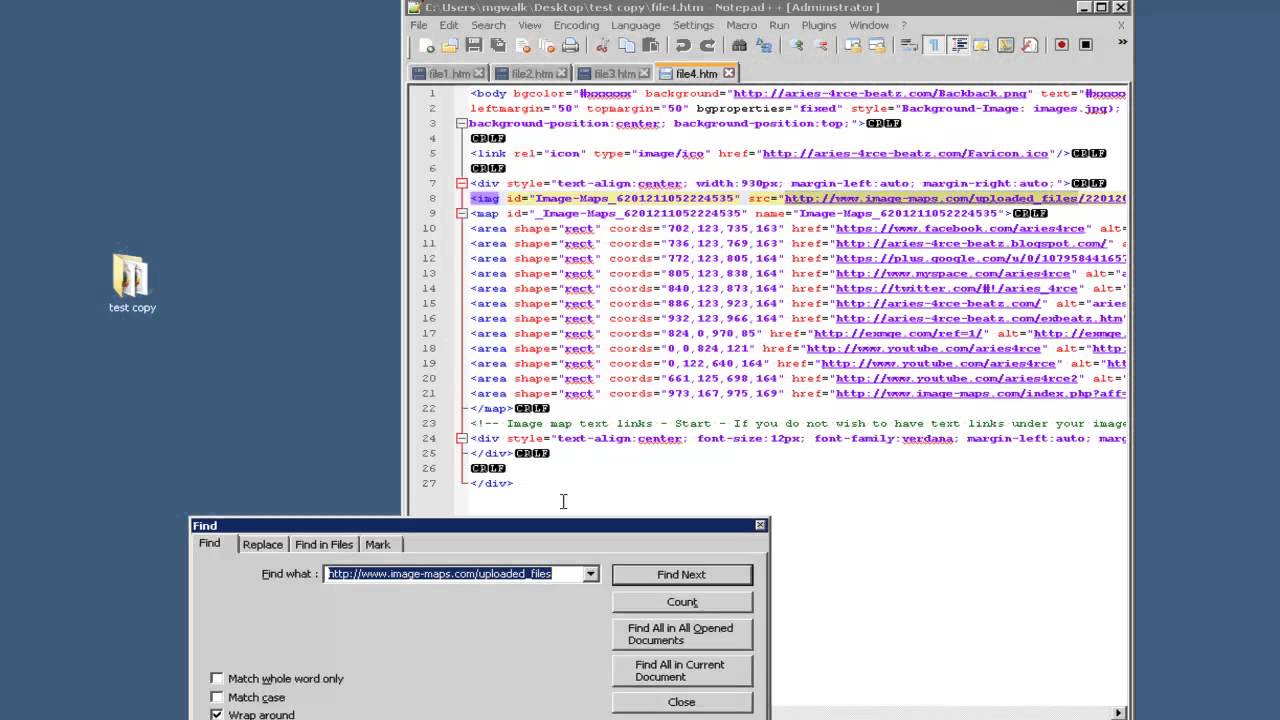Switch to the file2.htm tab

click(530, 73)
